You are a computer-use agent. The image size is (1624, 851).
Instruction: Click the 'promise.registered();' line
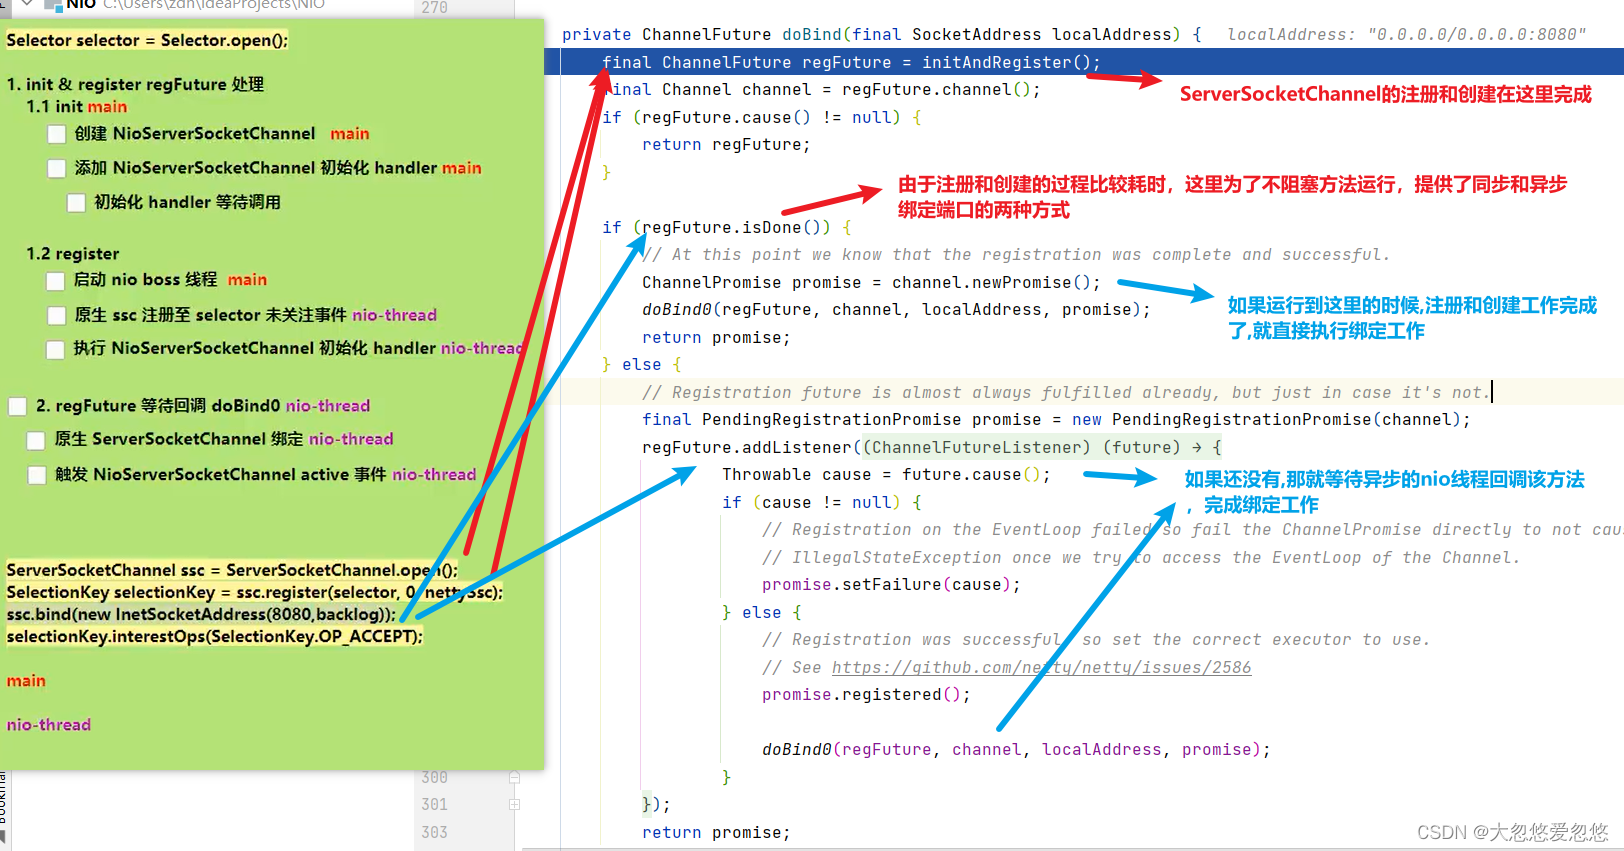pos(866,695)
